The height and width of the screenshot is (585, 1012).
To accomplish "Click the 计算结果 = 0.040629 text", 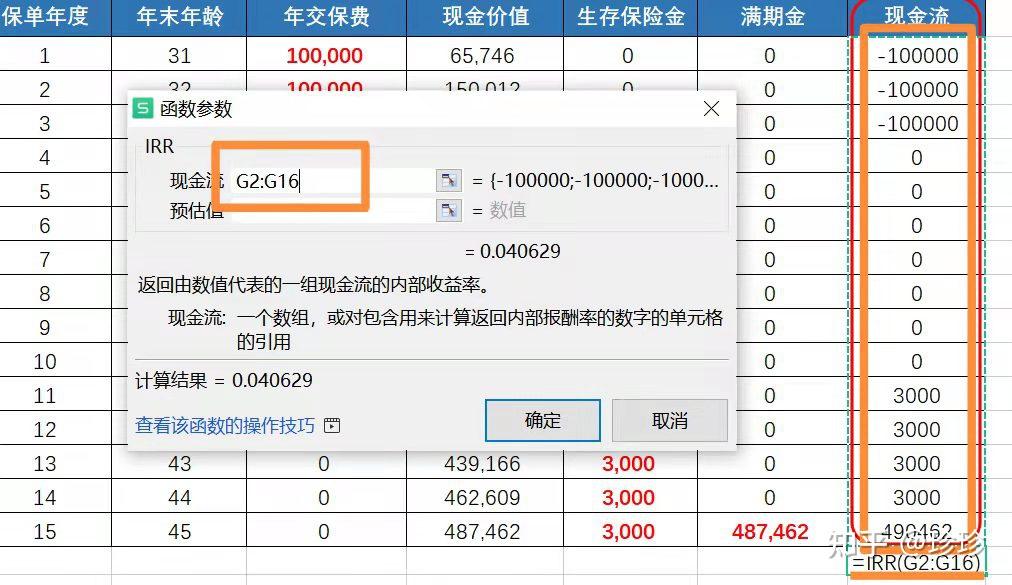I will point(224,380).
